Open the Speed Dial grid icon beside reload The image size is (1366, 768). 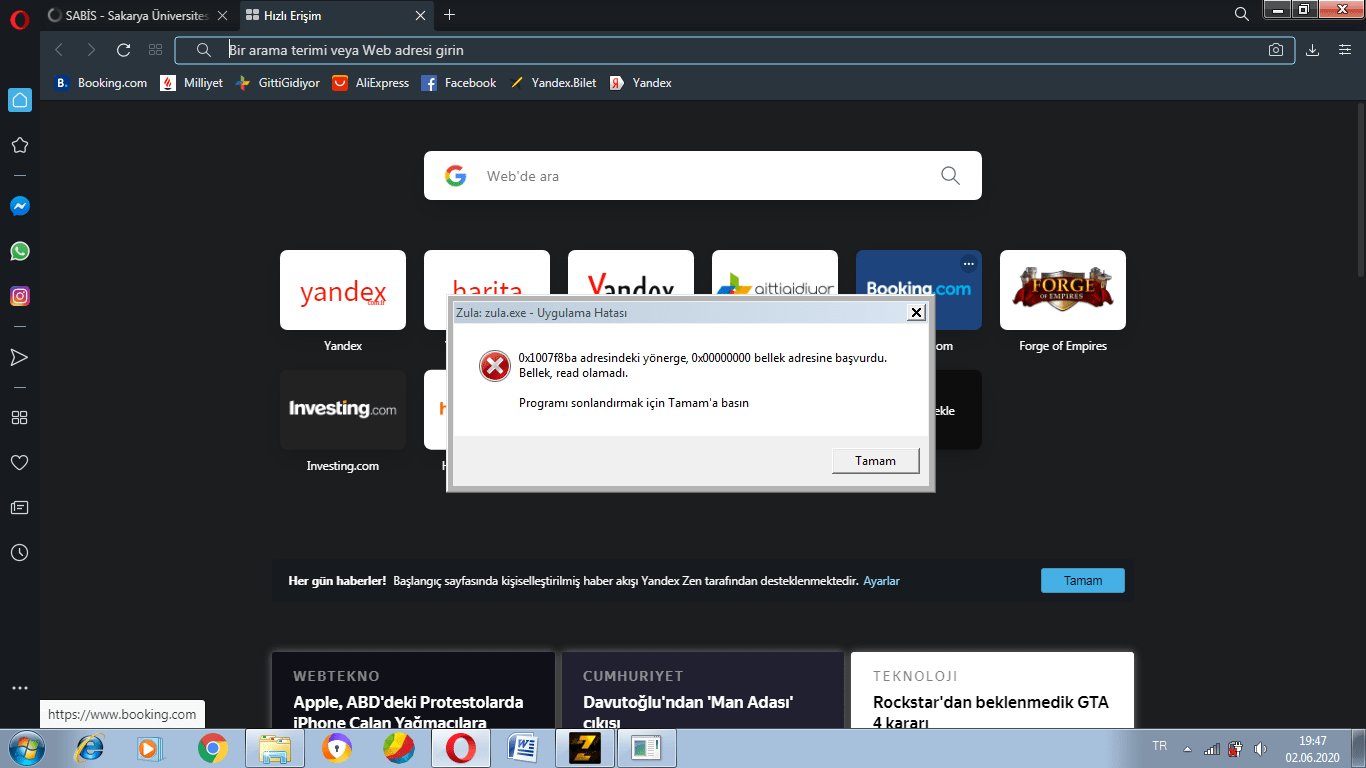[155, 50]
